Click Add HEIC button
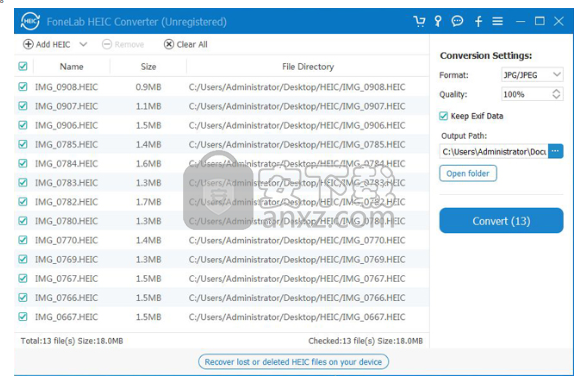 pyautogui.click(x=46, y=45)
